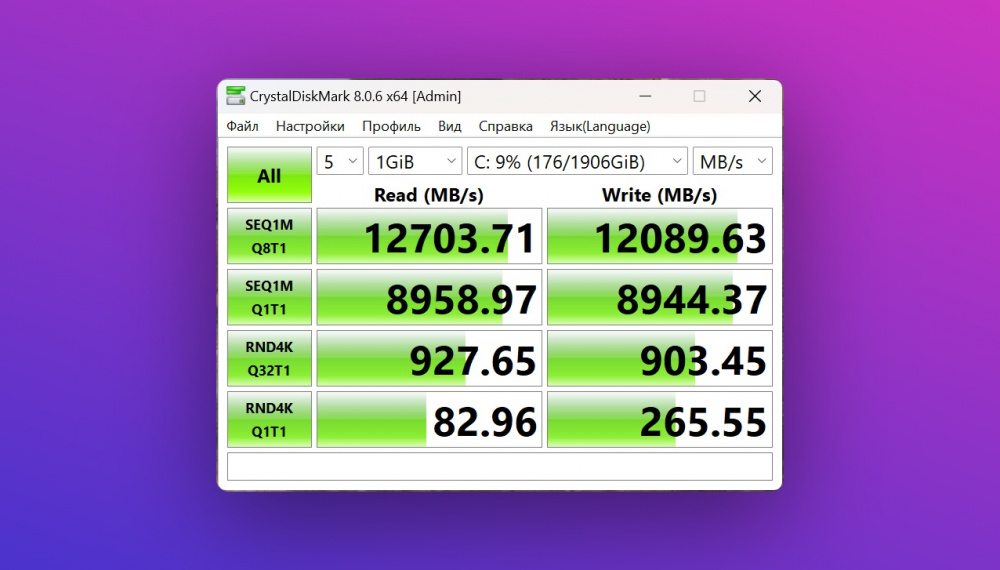Click the 8944.37 write result
This screenshot has height=570, width=1000.
pyautogui.click(x=659, y=297)
